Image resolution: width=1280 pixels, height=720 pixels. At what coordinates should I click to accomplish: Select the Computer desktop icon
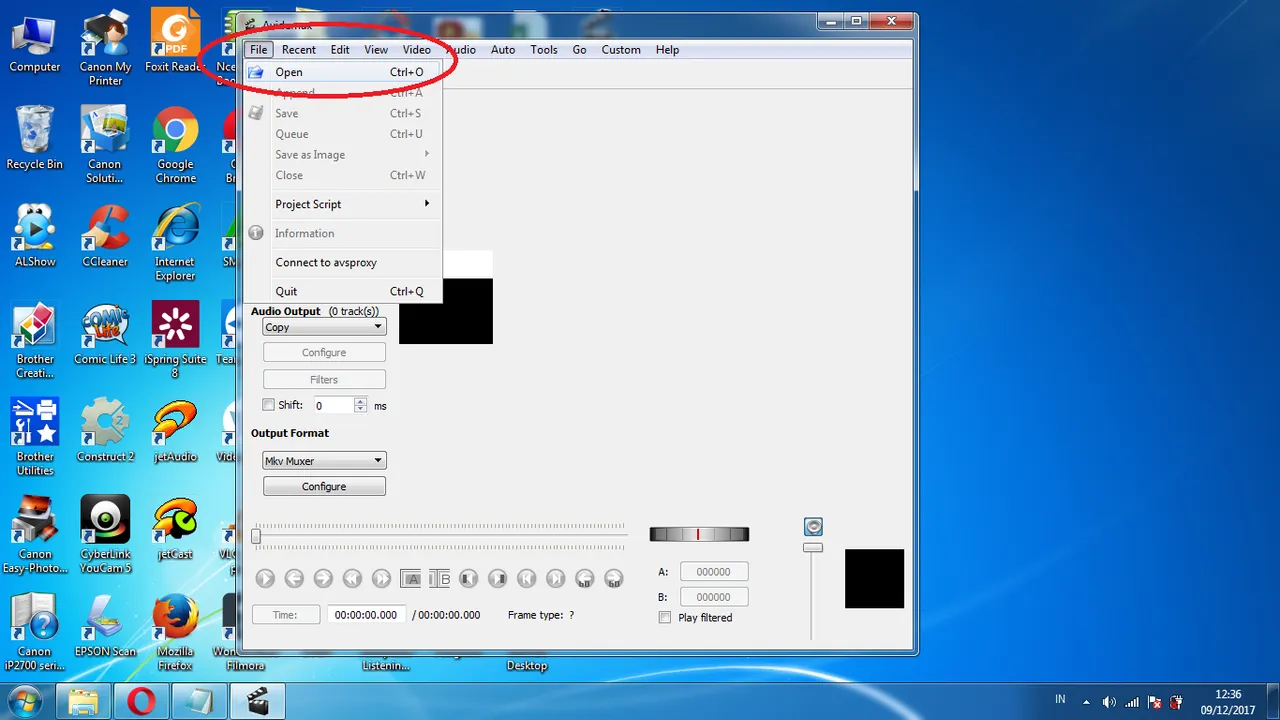35,43
